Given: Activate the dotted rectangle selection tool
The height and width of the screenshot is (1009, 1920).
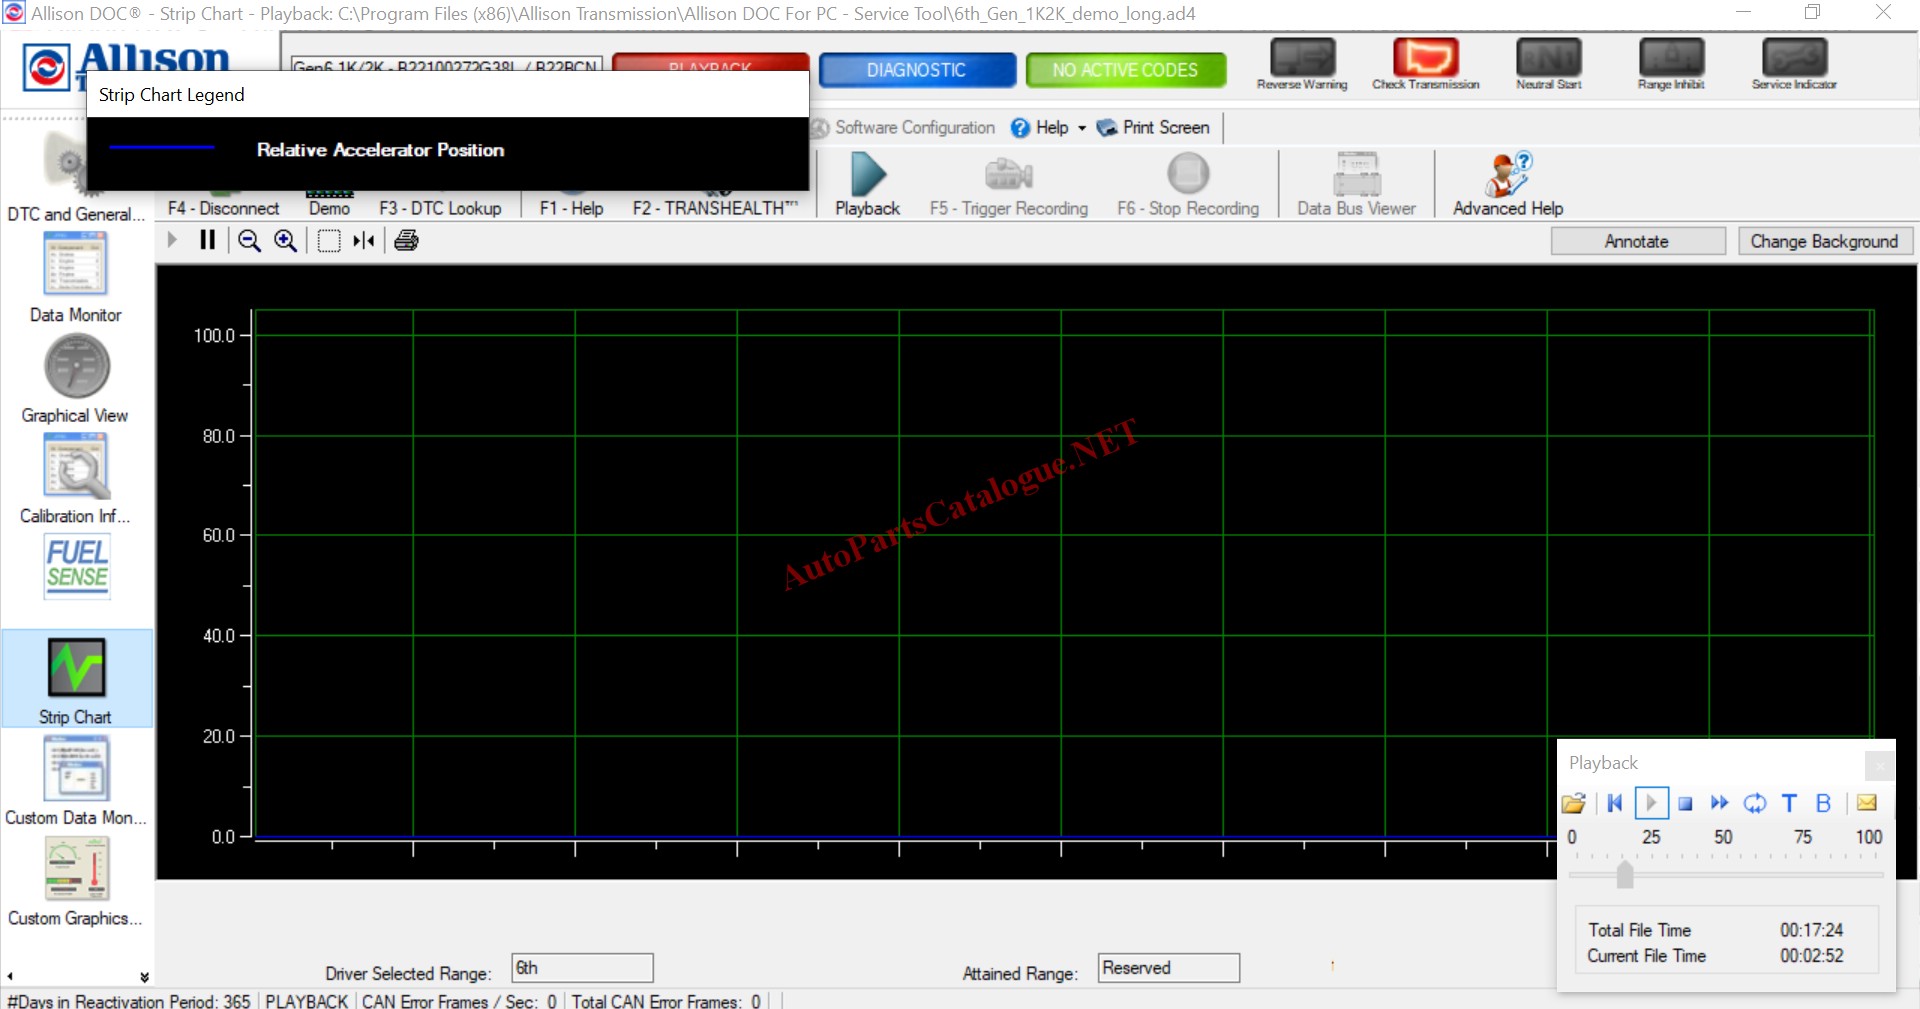Looking at the screenshot, I should (x=328, y=241).
